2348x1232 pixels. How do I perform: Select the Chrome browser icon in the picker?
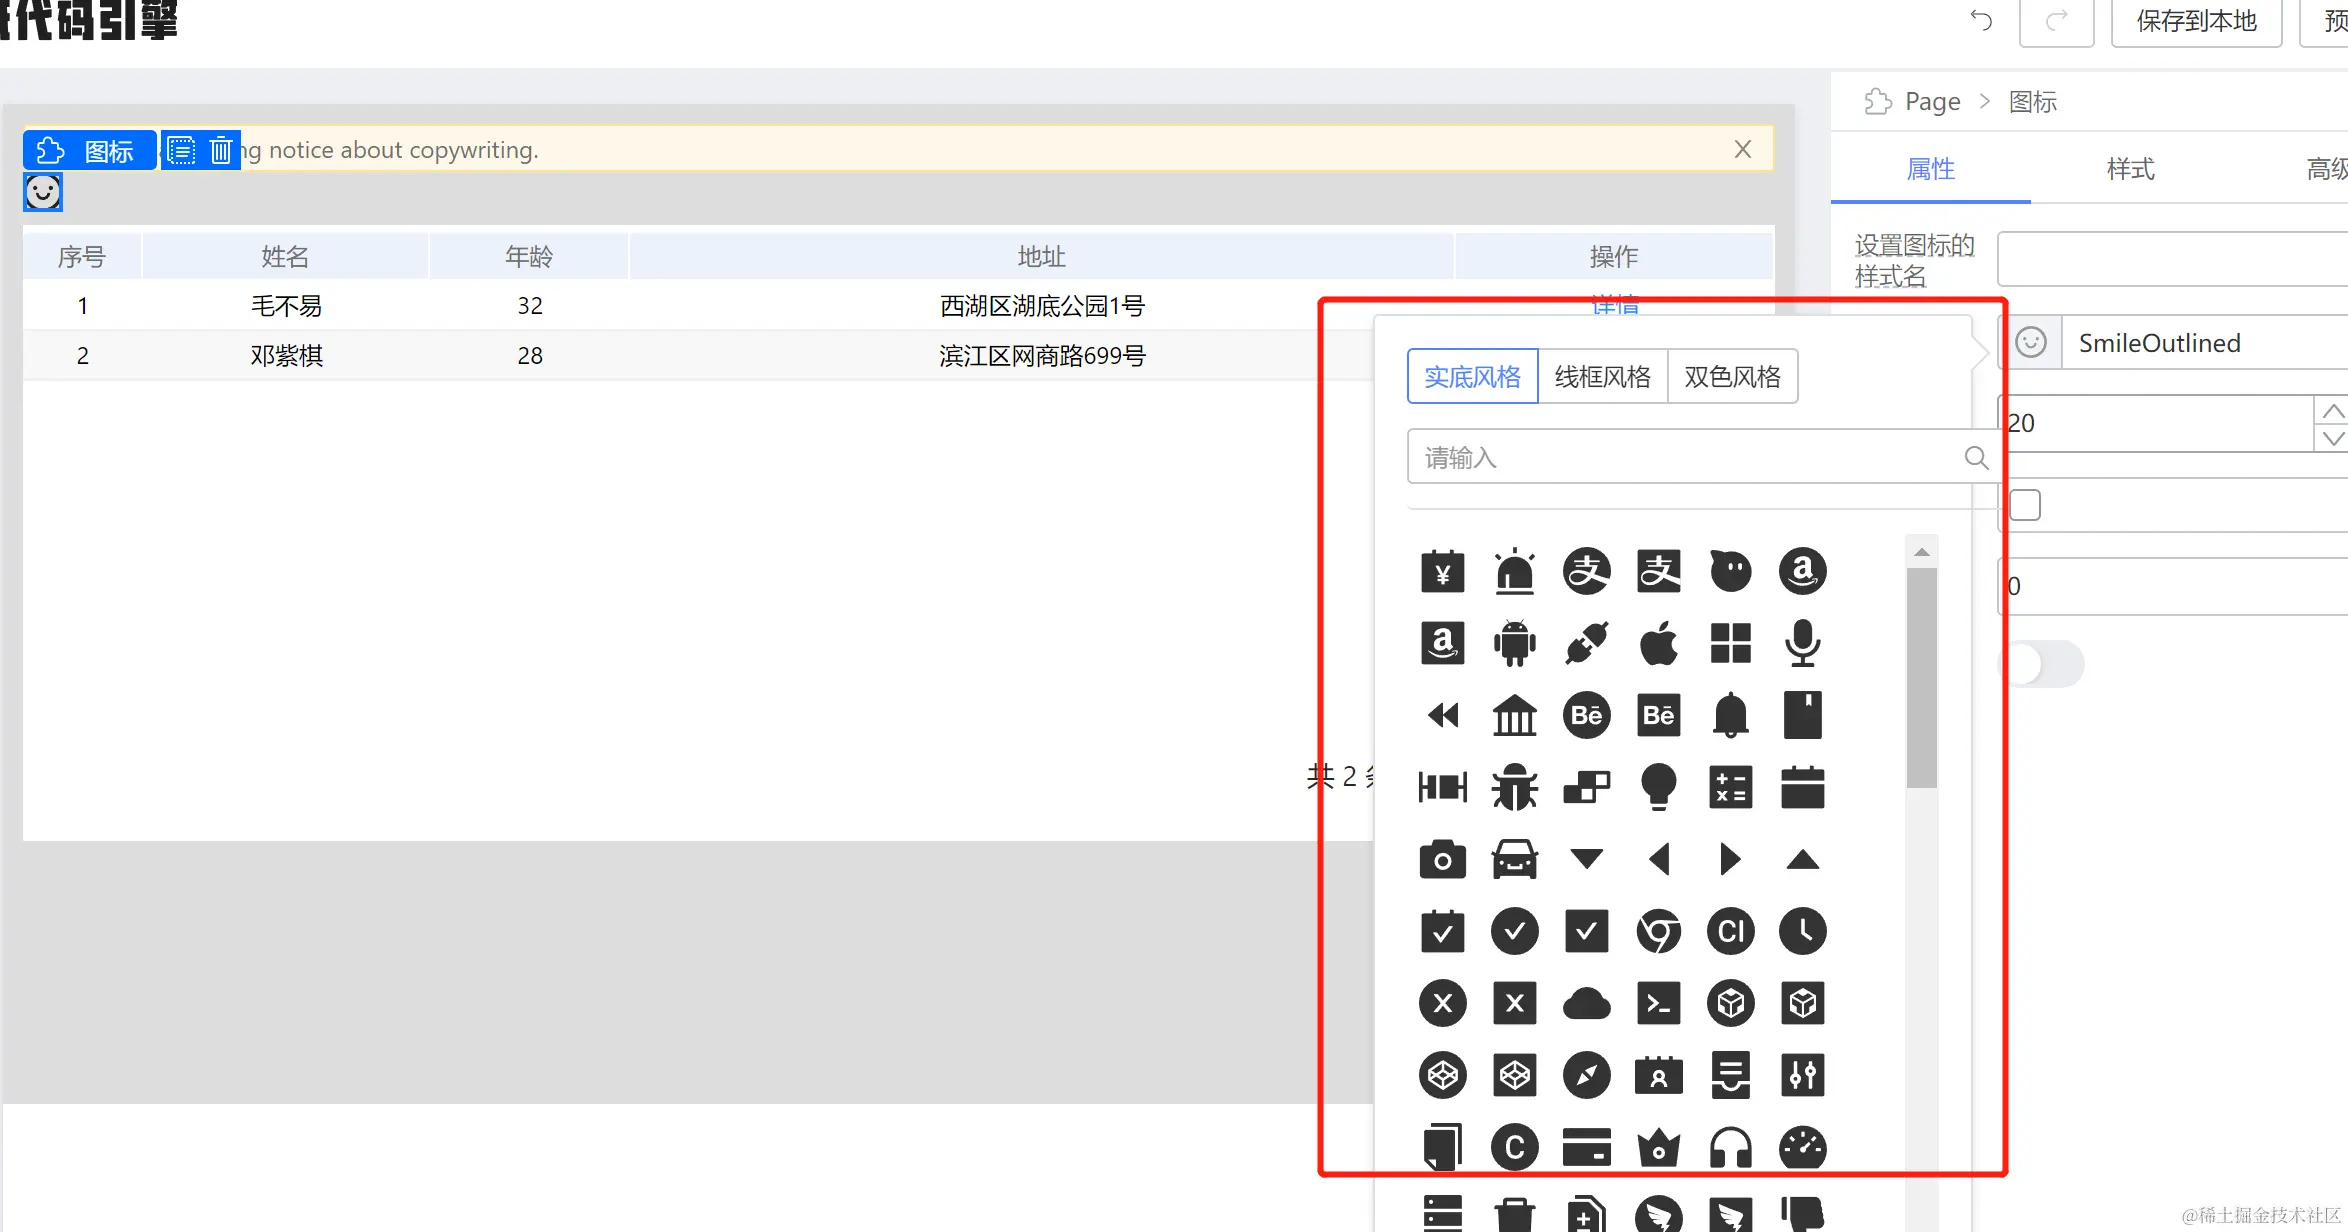point(1659,931)
